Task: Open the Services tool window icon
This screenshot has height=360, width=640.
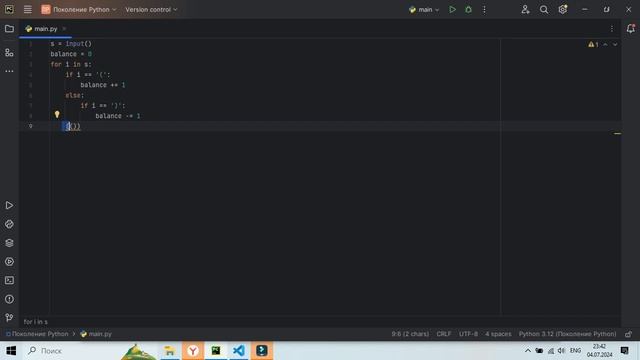Action: tap(9, 262)
